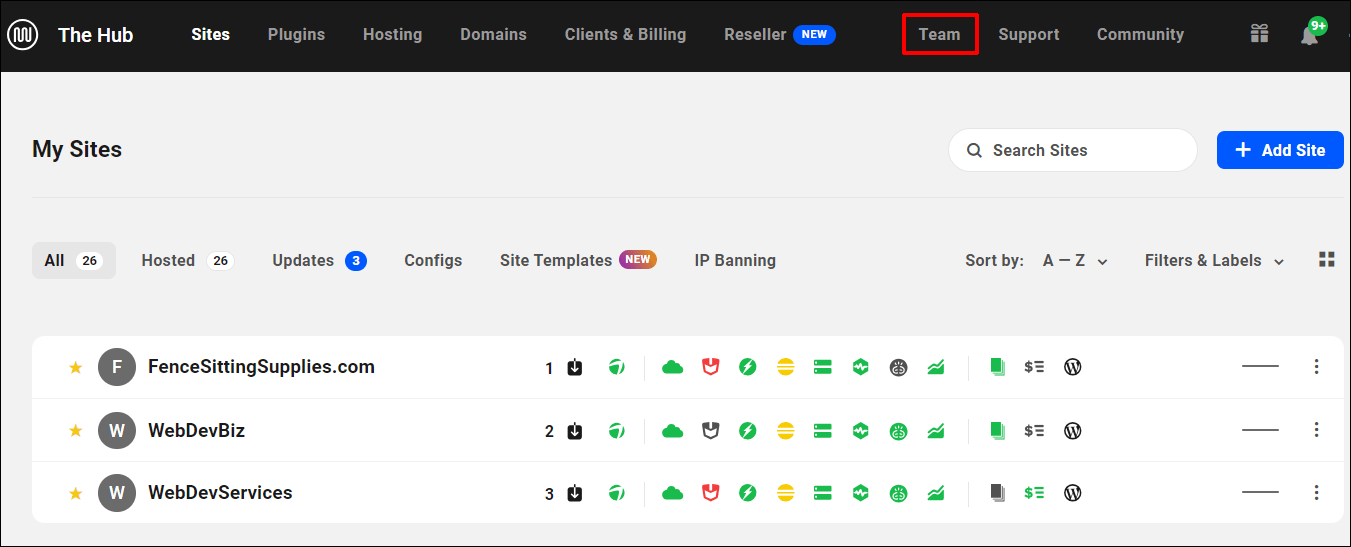This screenshot has height=547, width=1351.
Task: Open the notifications bell
Action: click(1310, 35)
